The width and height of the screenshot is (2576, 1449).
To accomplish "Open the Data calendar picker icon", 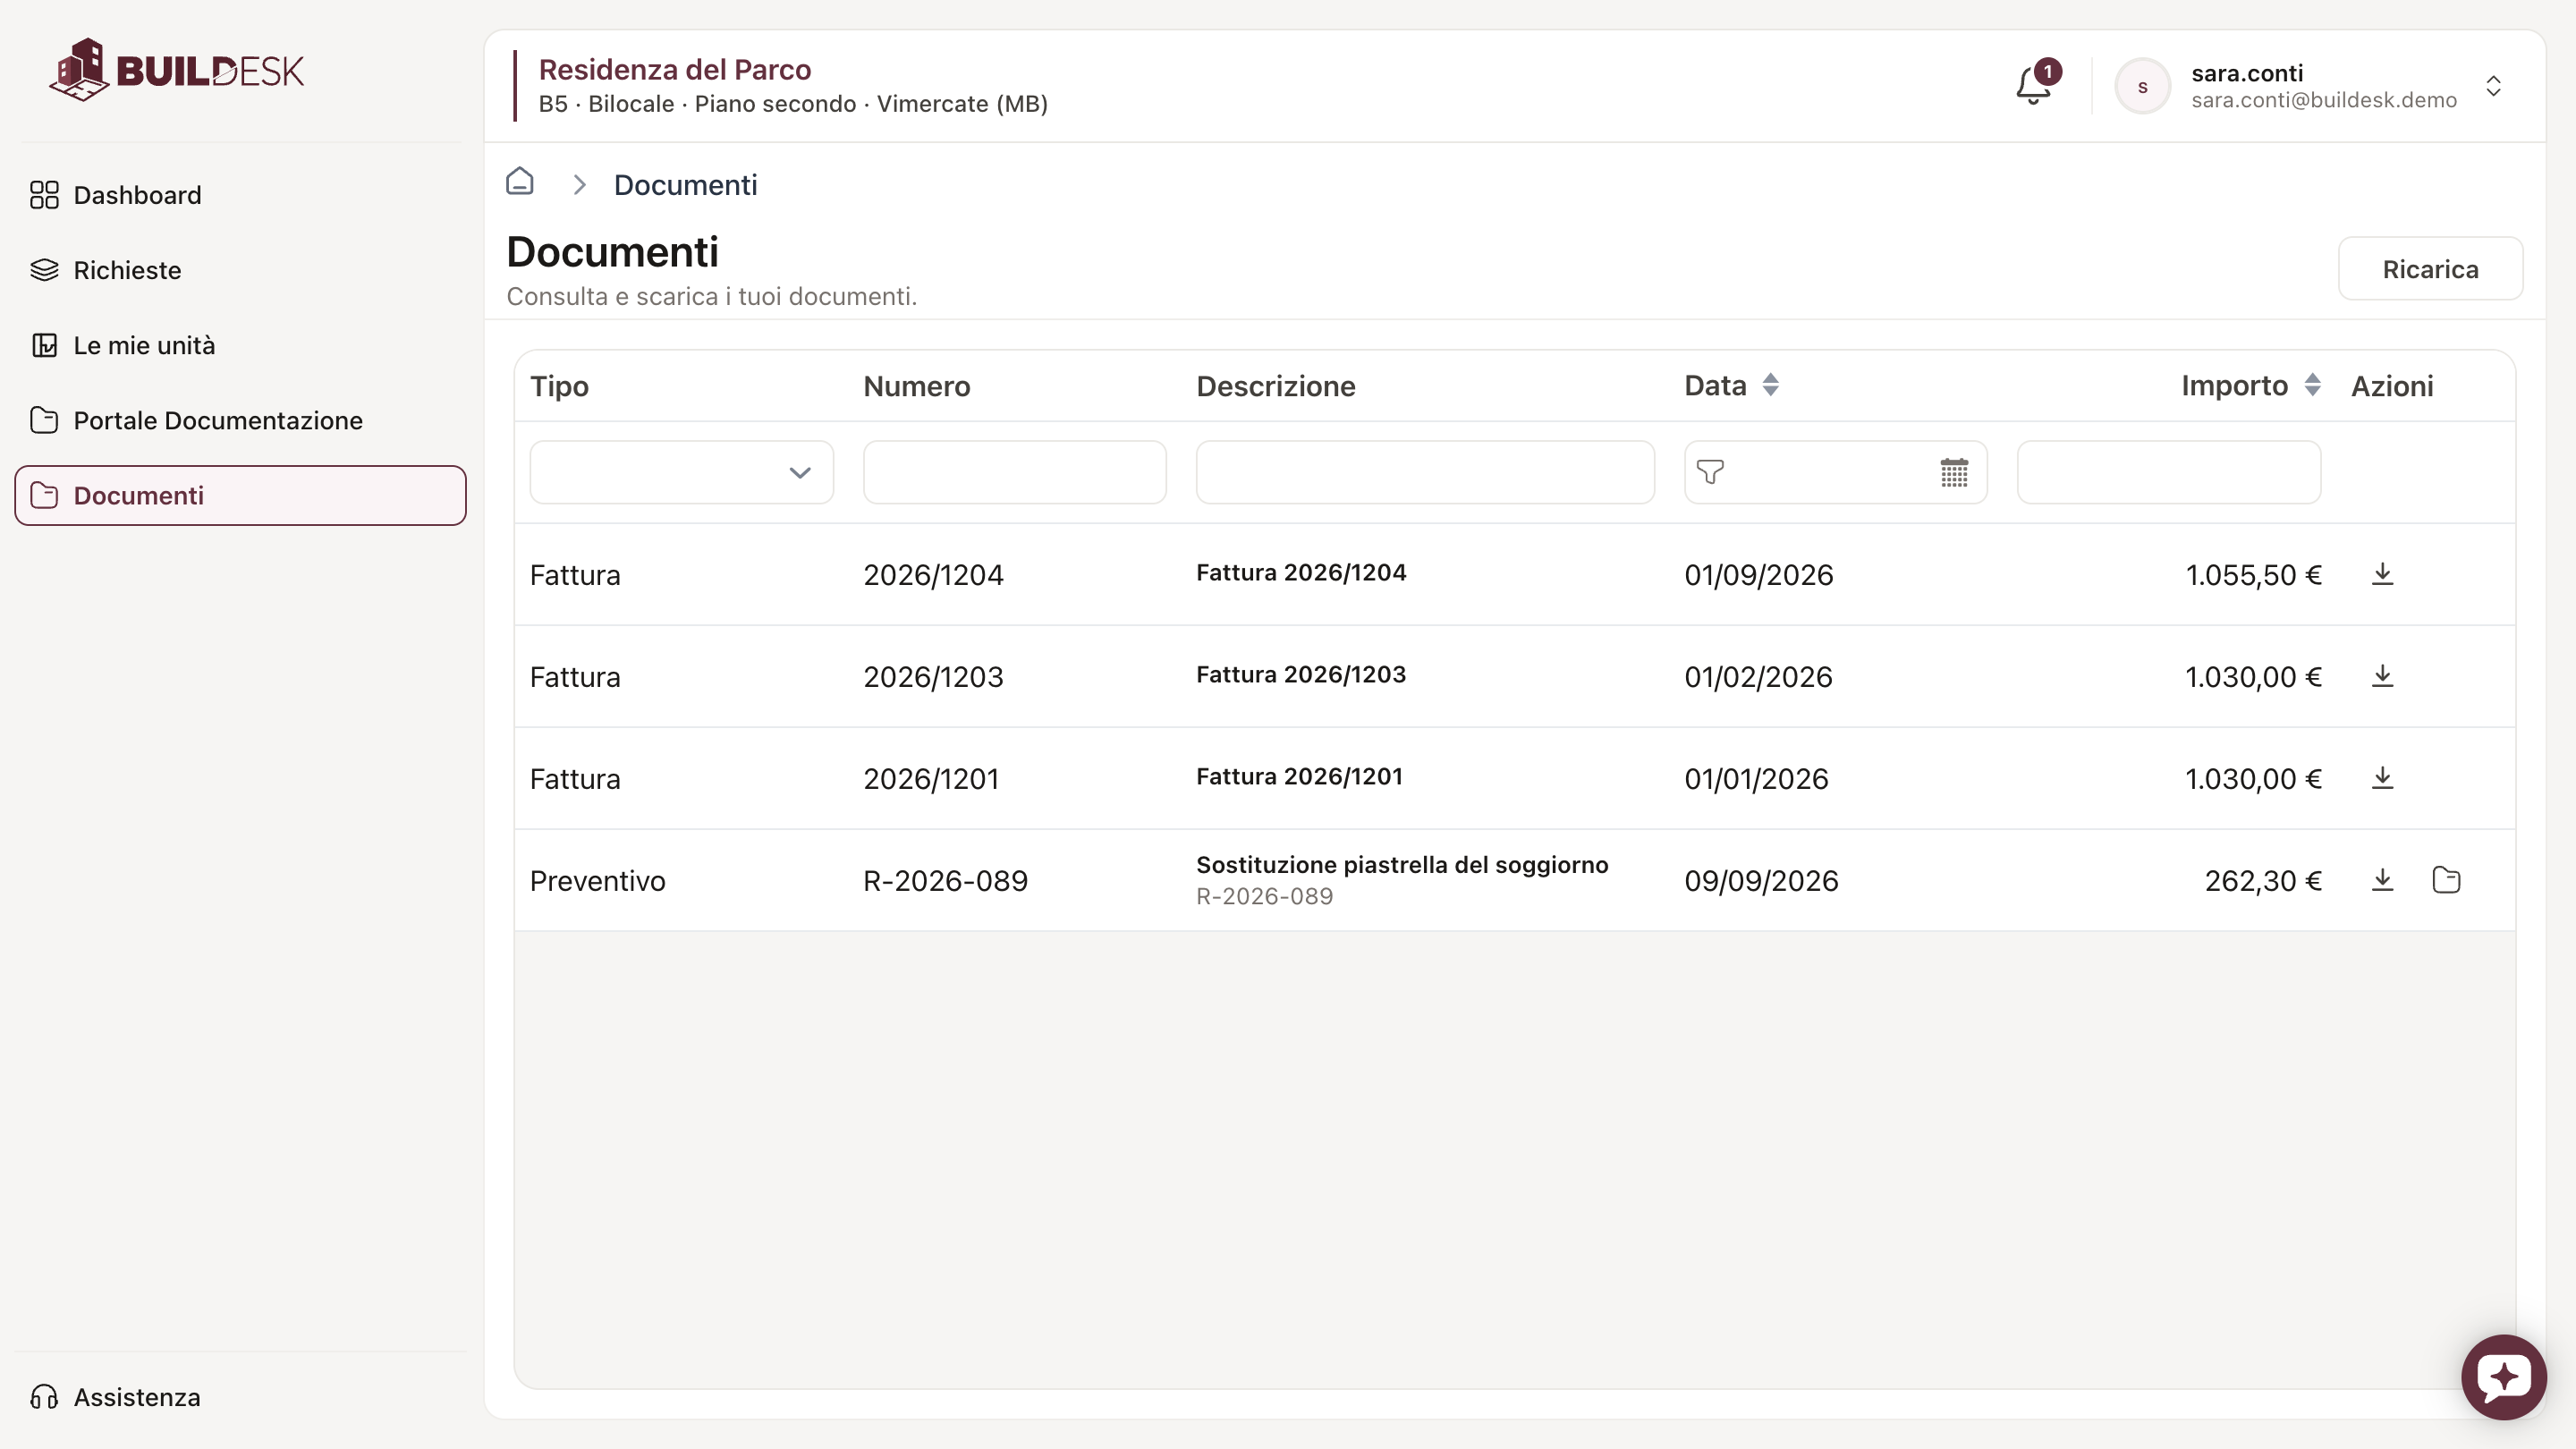I will 1954,472.
